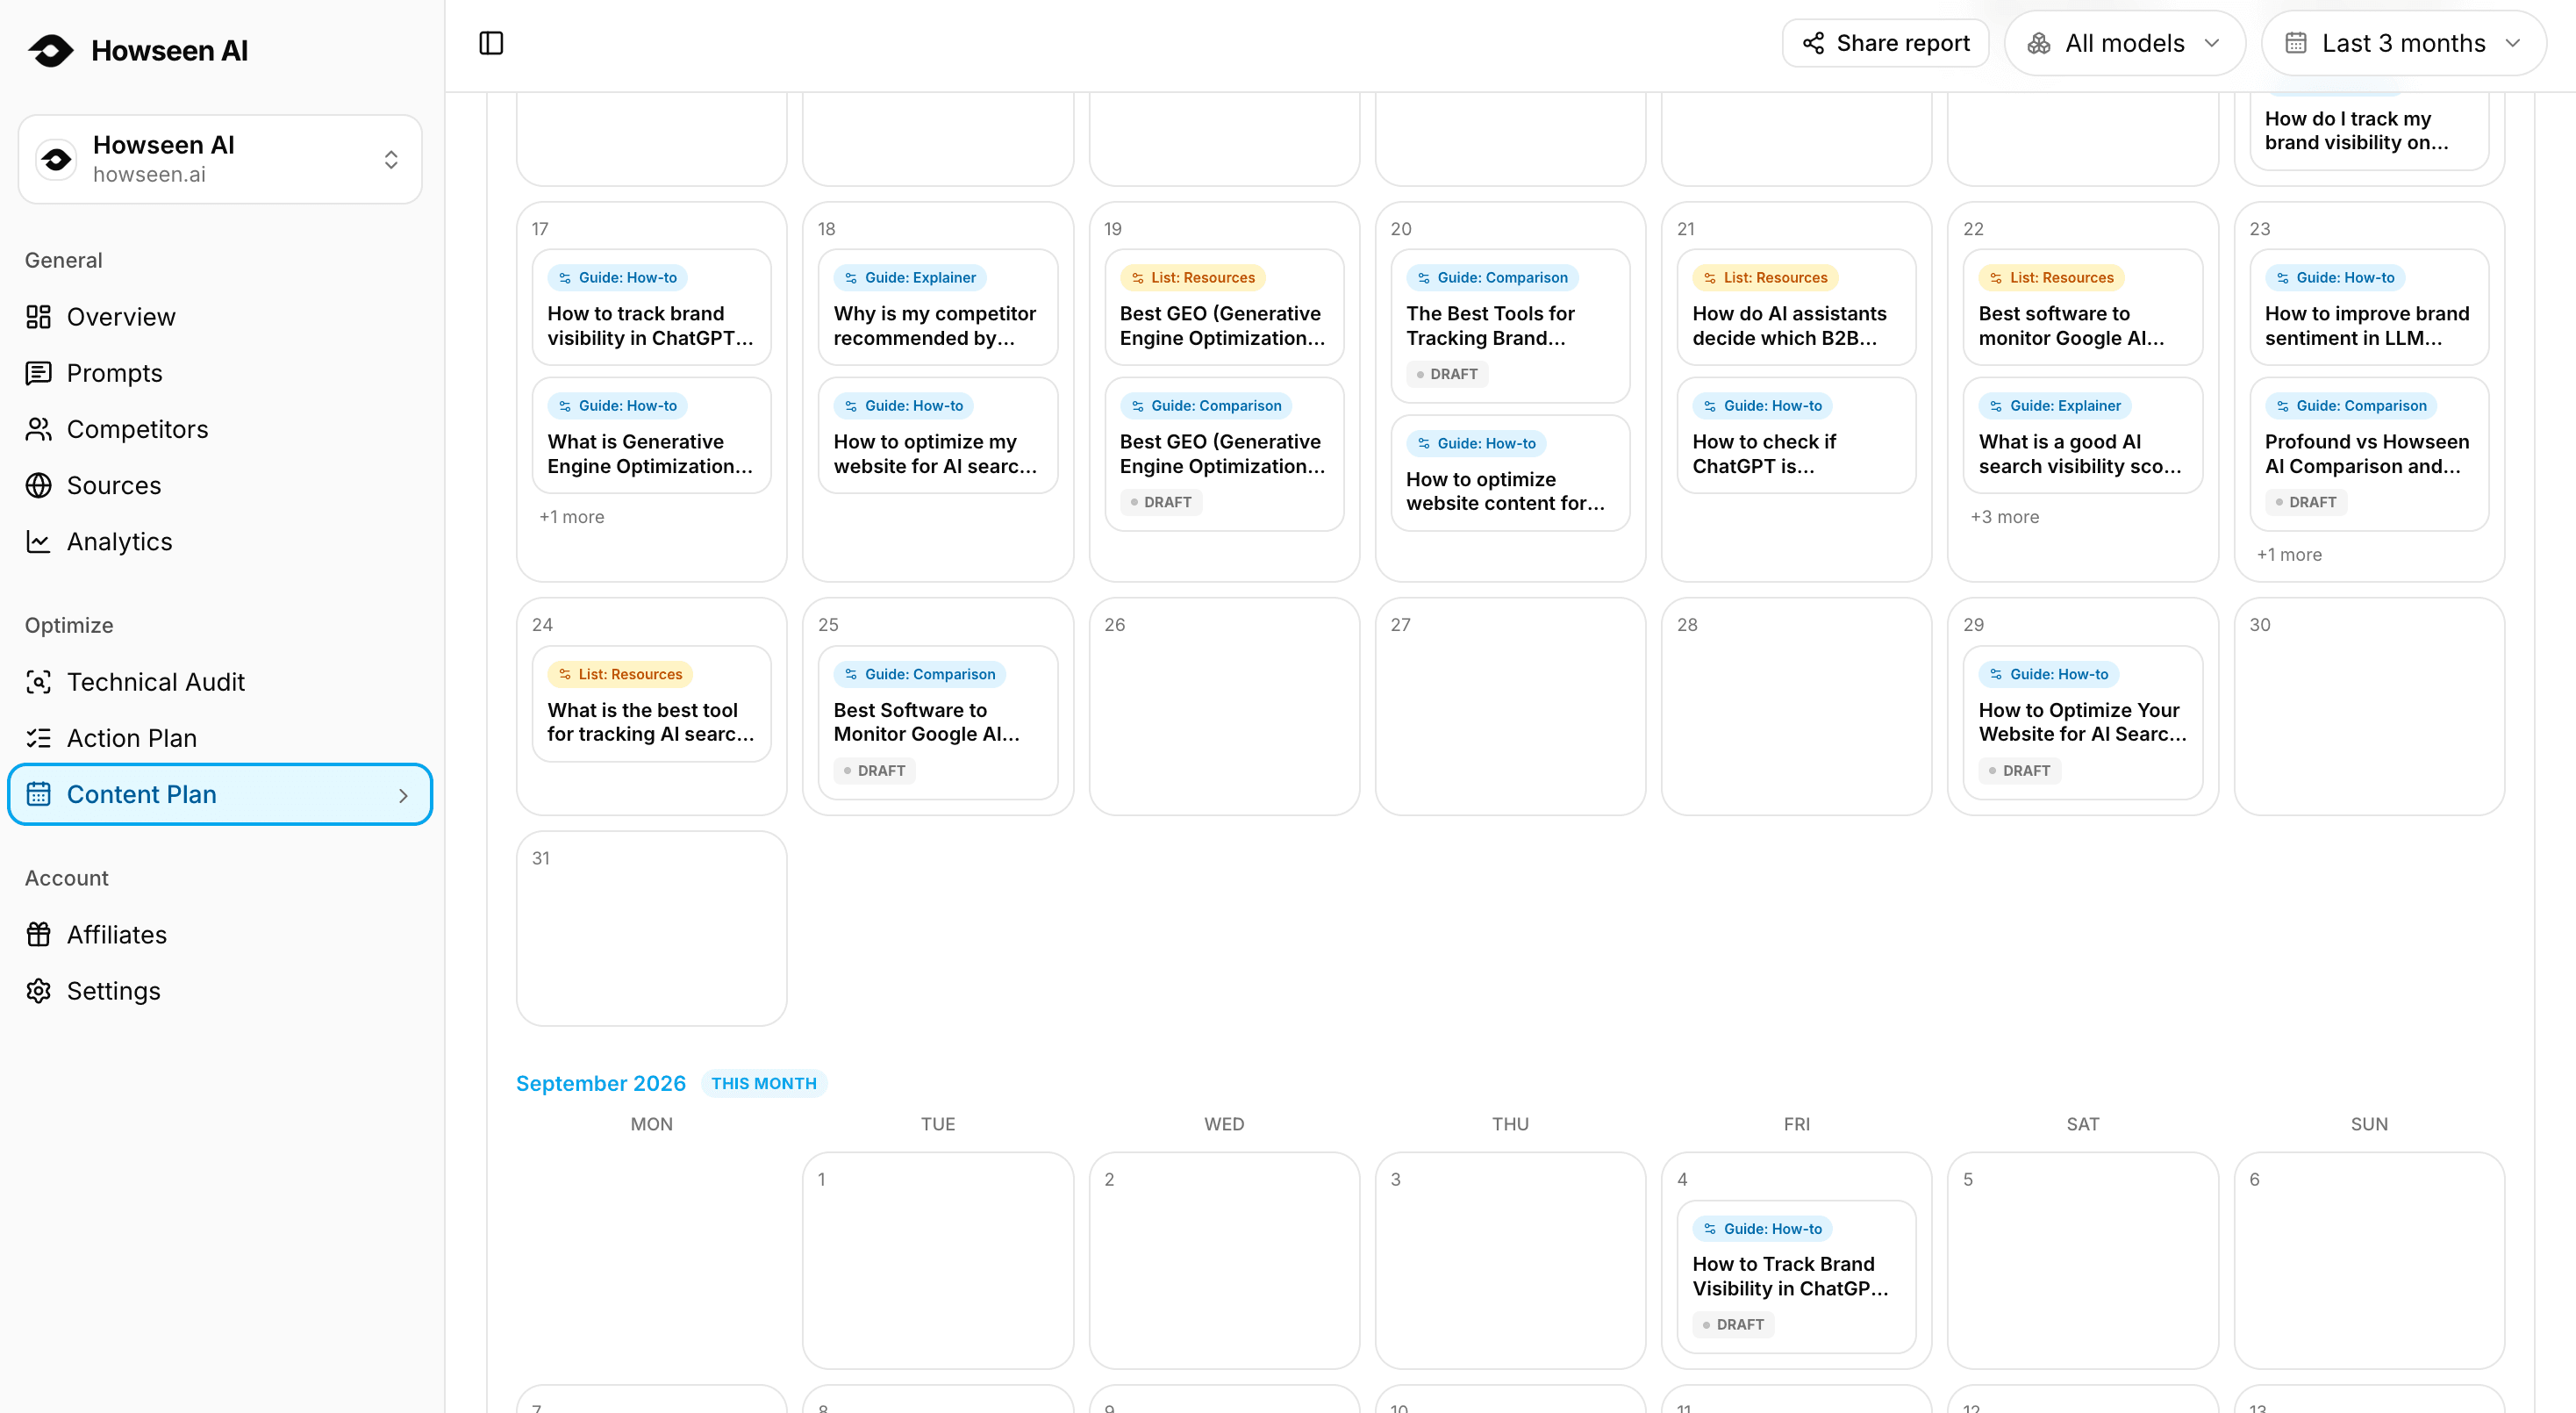
Task: Click the Howseen AI logo icon
Action: [51, 50]
